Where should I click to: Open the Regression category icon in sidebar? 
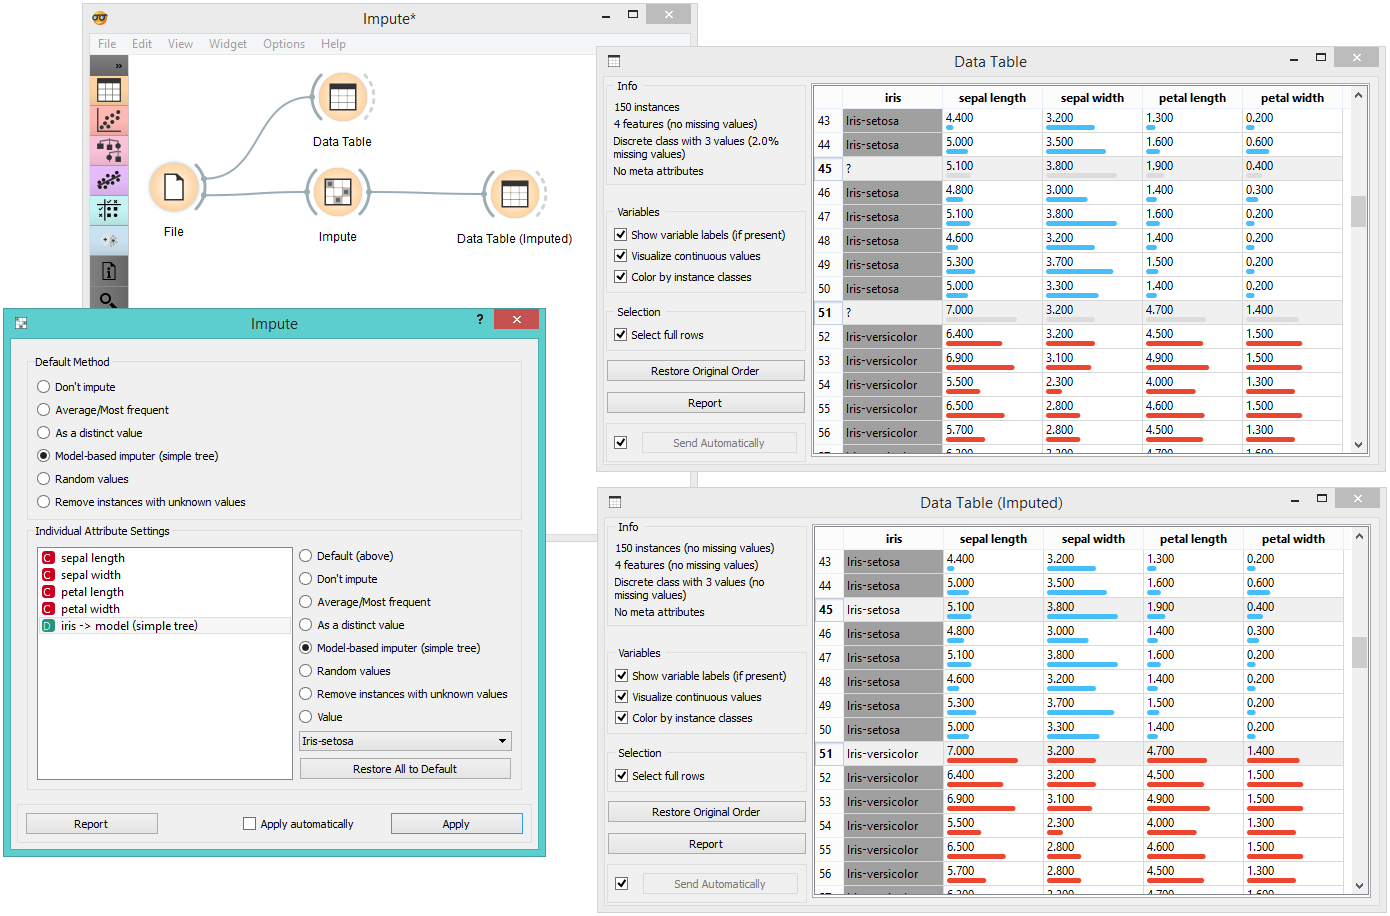(x=109, y=180)
